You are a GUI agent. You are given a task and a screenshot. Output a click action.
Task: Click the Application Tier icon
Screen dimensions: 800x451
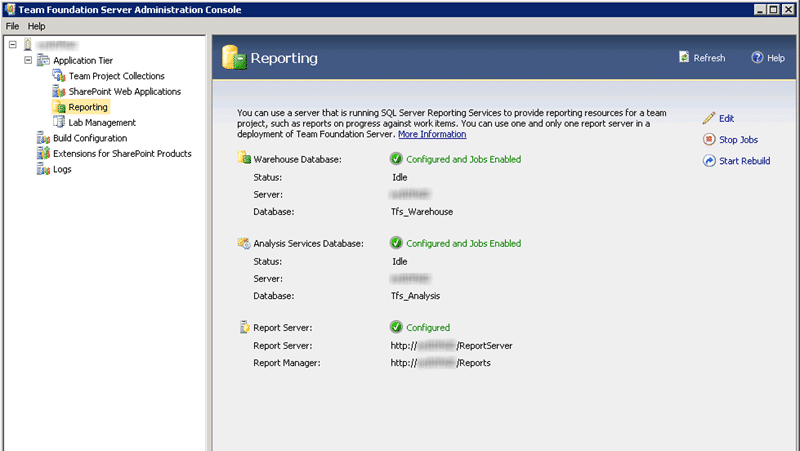click(43, 60)
